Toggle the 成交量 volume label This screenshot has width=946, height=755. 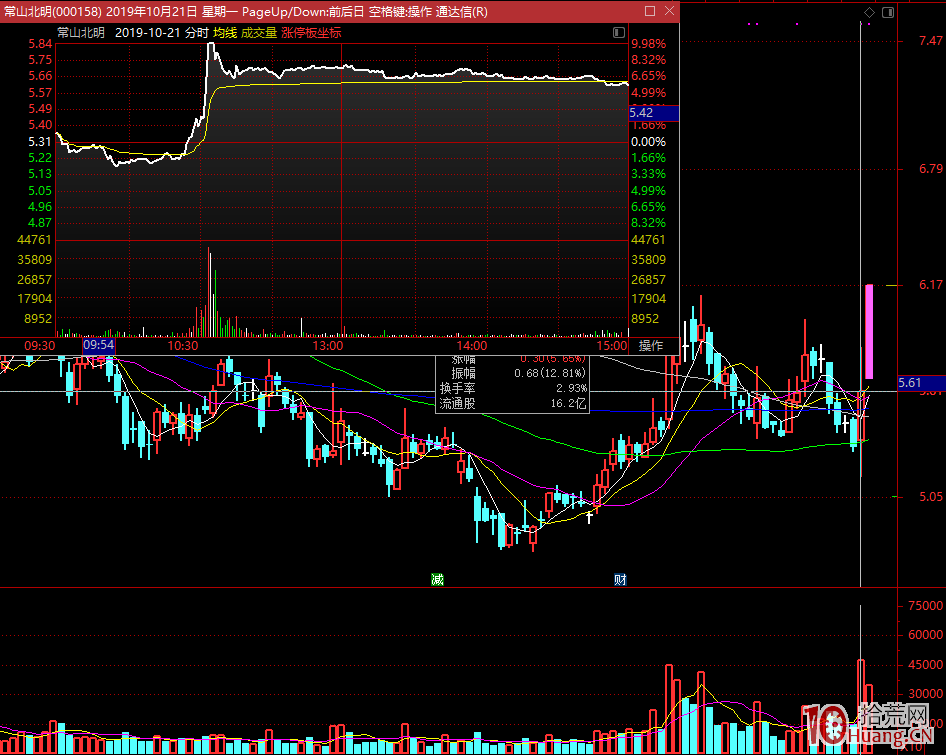(x=259, y=33)
